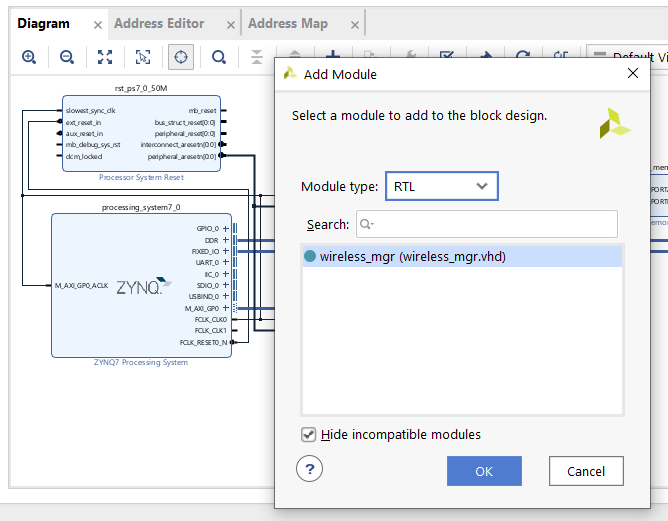This screenshot has height=521, width=668.
Task: Zoom out of the block diagram
Action: coord(67,57)
